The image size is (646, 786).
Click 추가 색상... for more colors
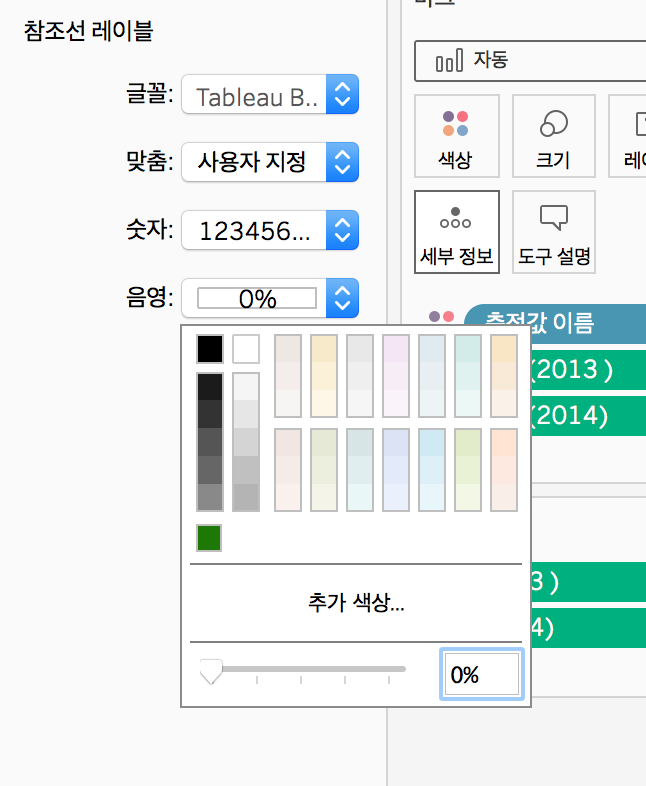[x=356, y=603]
